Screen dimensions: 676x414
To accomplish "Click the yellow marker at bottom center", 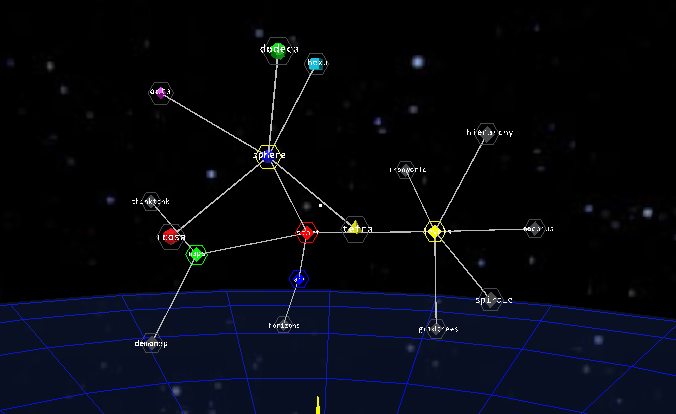I will point(318,405).
